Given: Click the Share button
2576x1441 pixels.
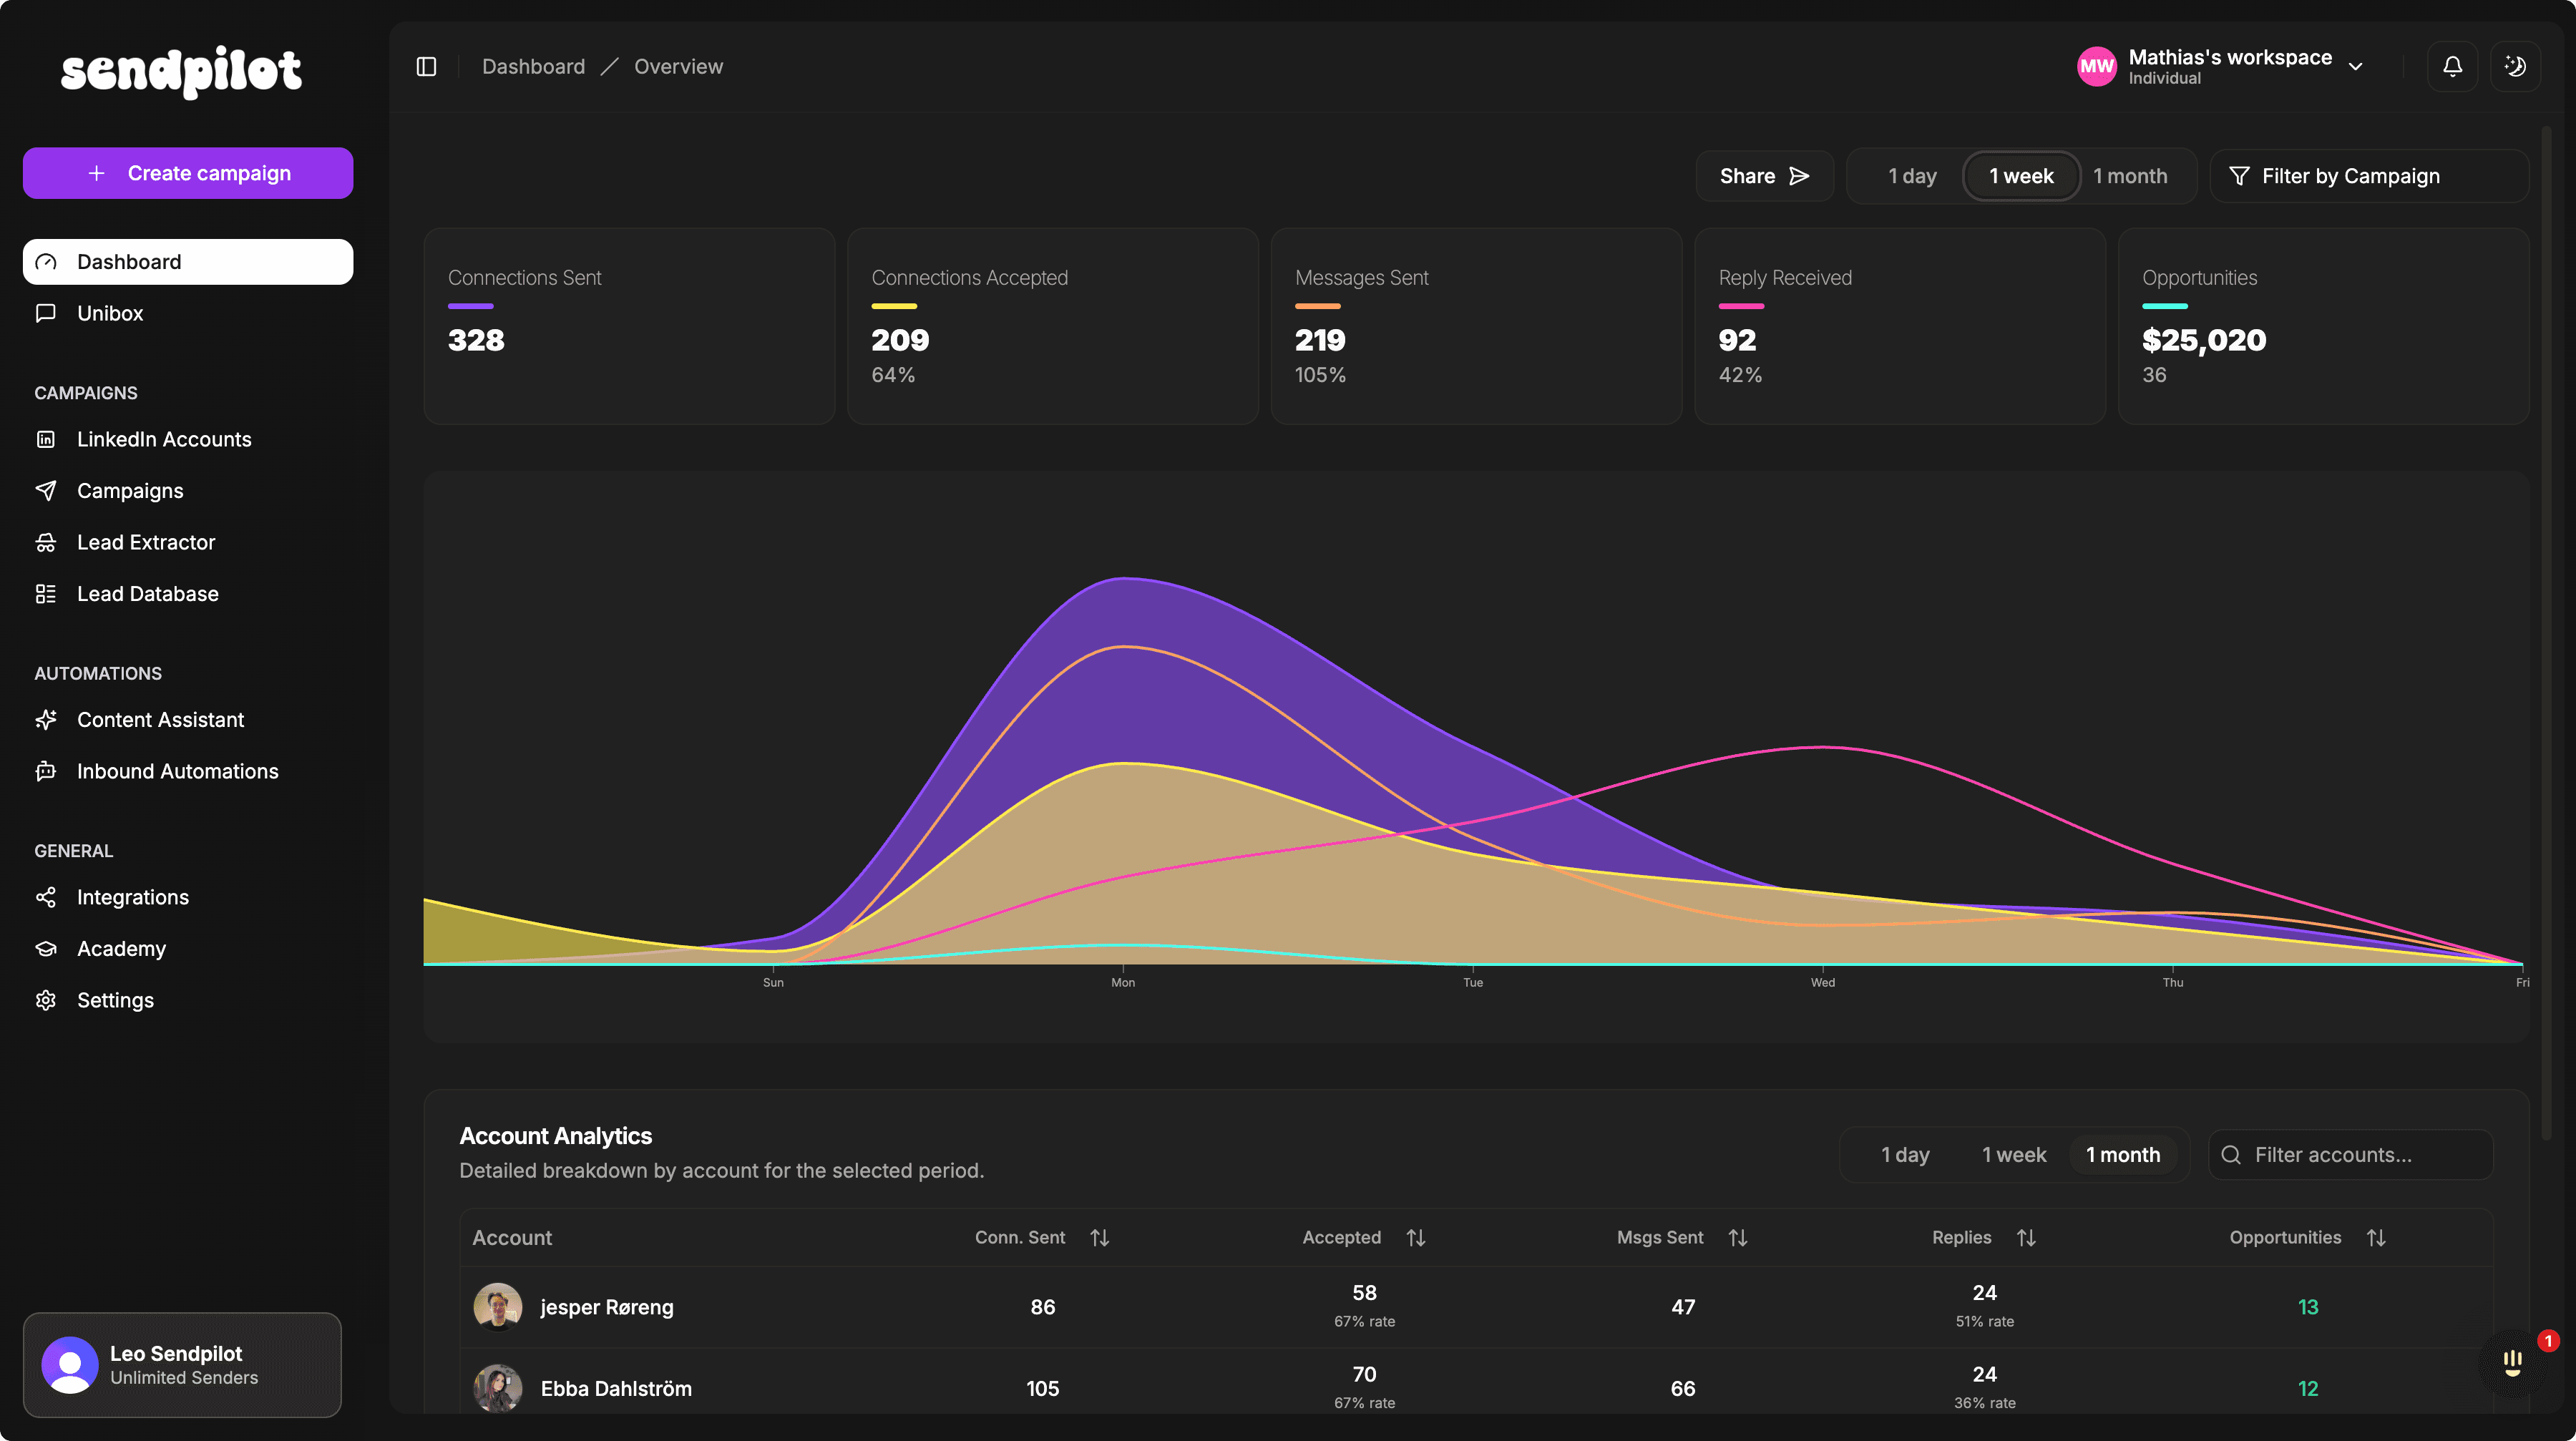Looking at the screenshot, I should pyautogui.click(x=1763, y=176).
